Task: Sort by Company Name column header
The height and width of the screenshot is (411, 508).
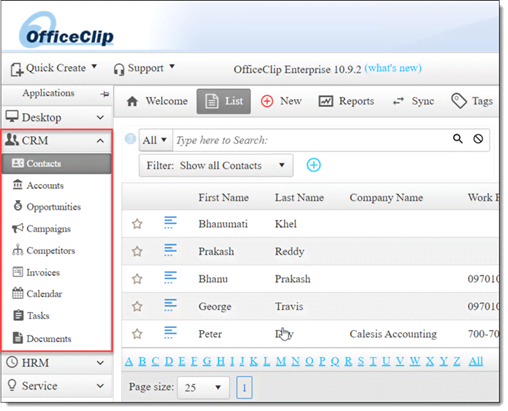Action: pos(386,198)
